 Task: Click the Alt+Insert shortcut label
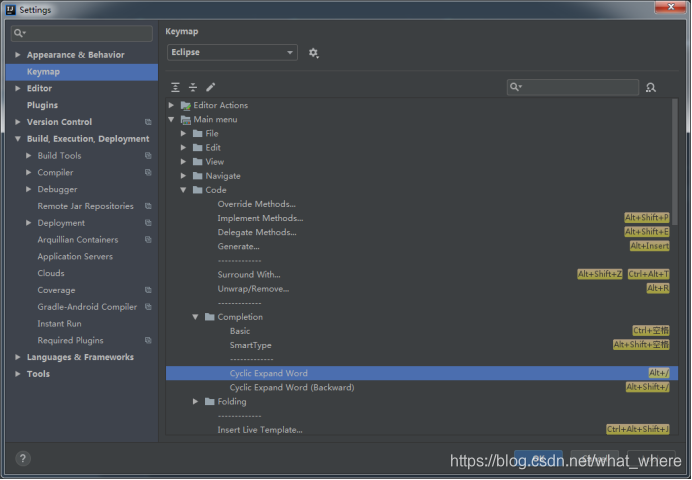pos(649,246)
